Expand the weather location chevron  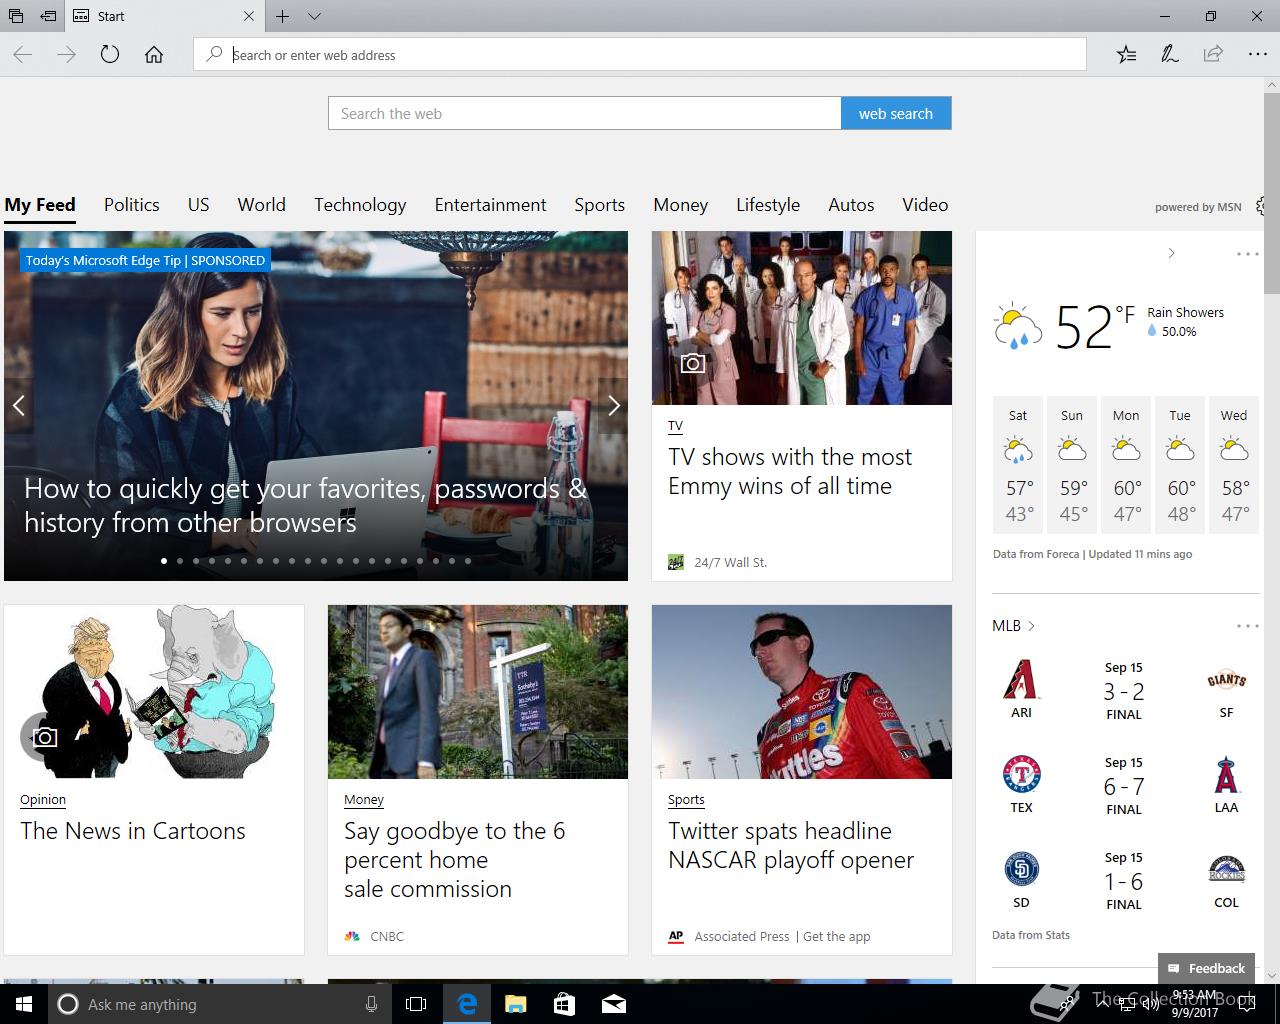pyautogui.click(x=1171, y=254)
